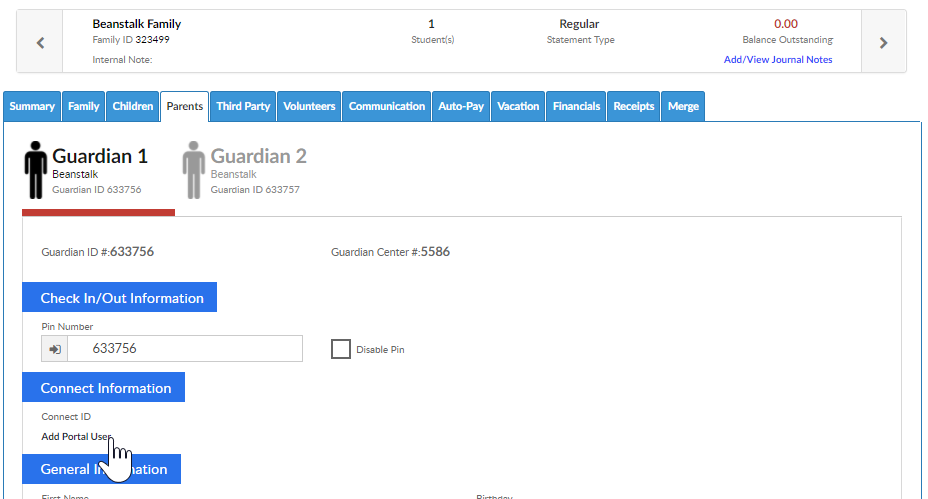
Task: Click the Family ID 323499 text
Action: 131,40
